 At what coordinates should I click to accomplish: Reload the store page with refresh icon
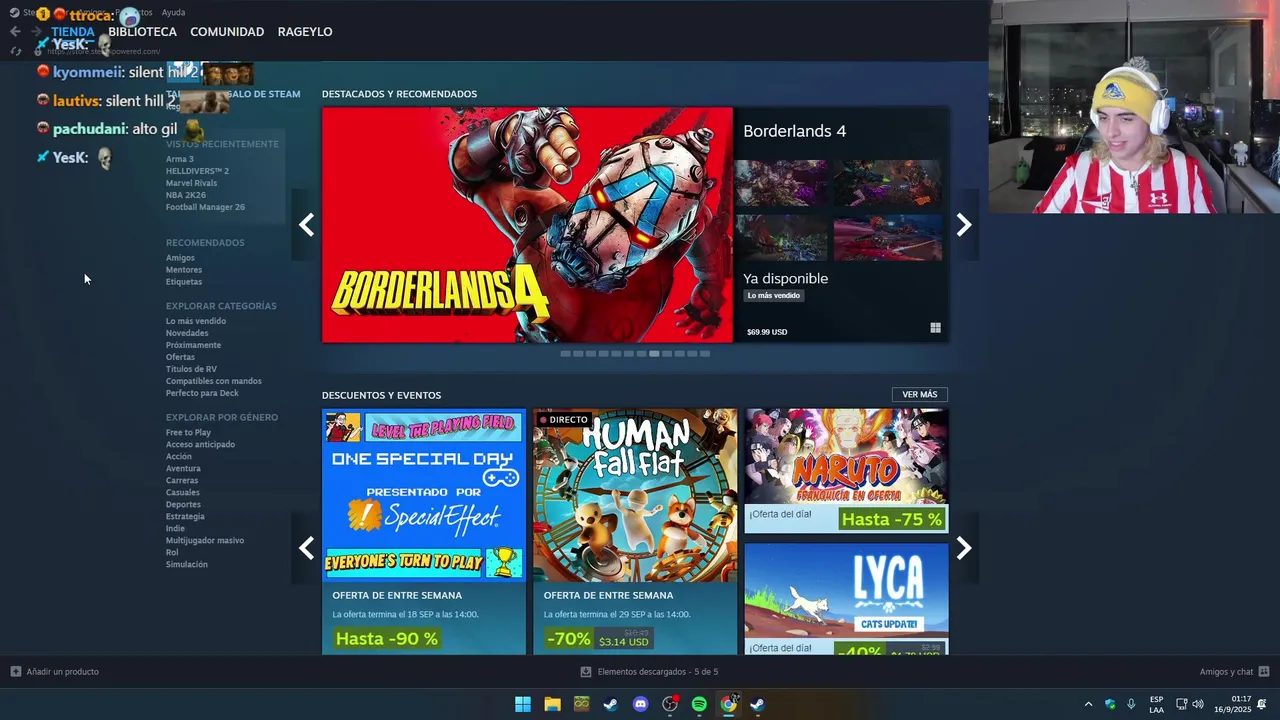pos(15,51)
